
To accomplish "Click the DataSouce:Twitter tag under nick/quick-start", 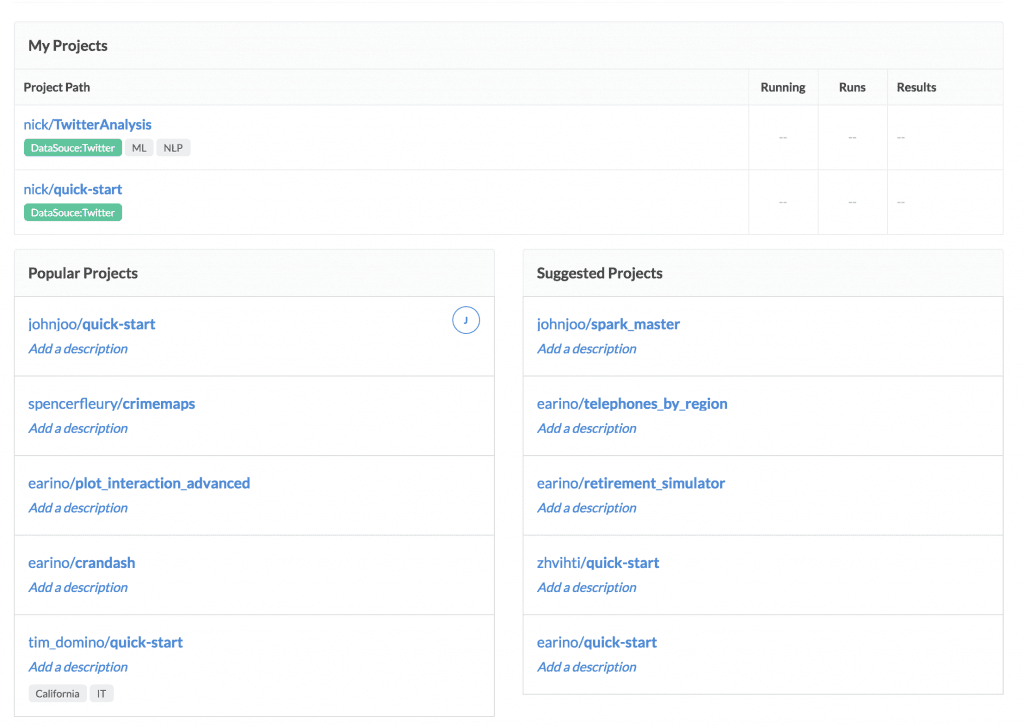I will point(72,213).
